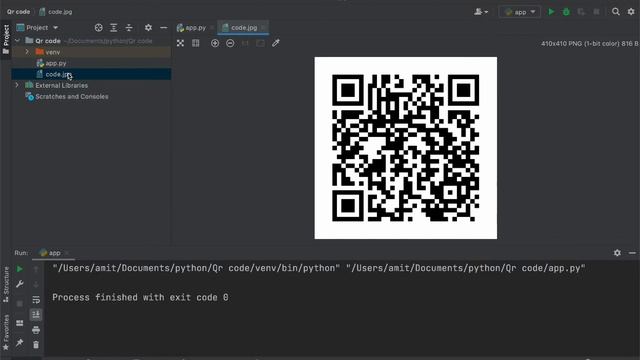
Task: Collapse the Qr code project root folder
Action: [17, 41]
